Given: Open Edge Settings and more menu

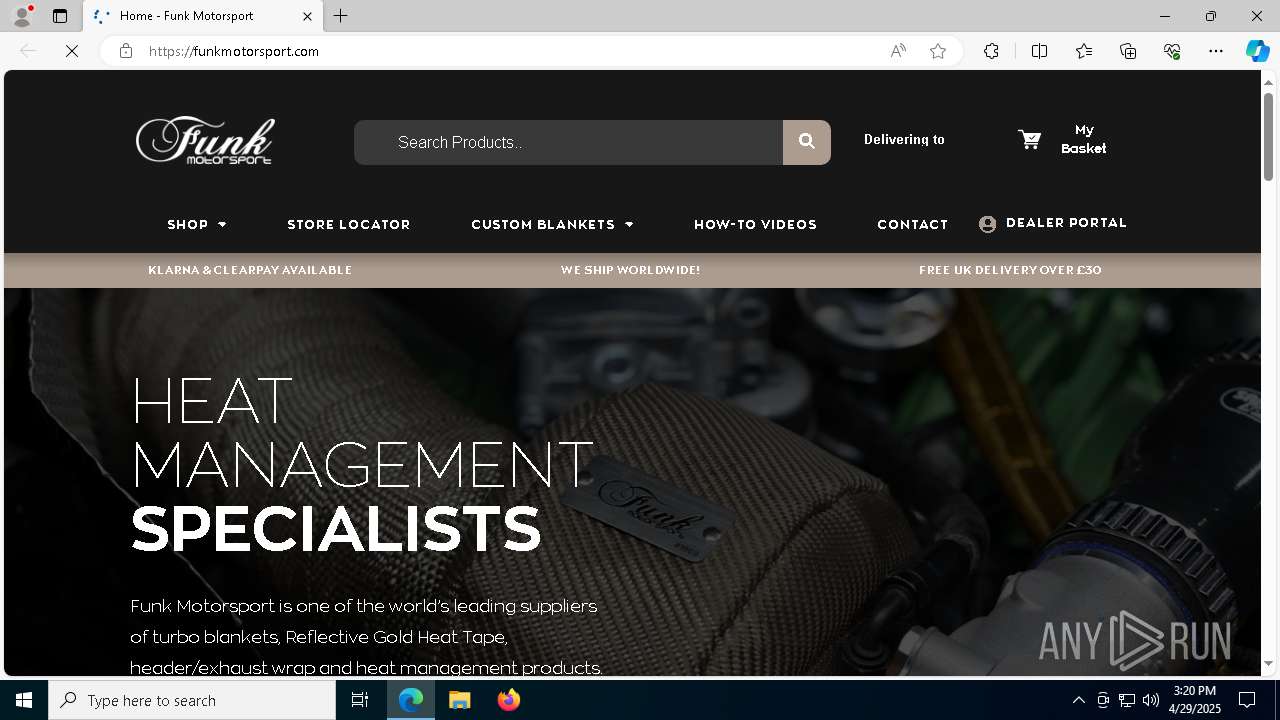Looking at the screenshot, I should coord(1216,51).
